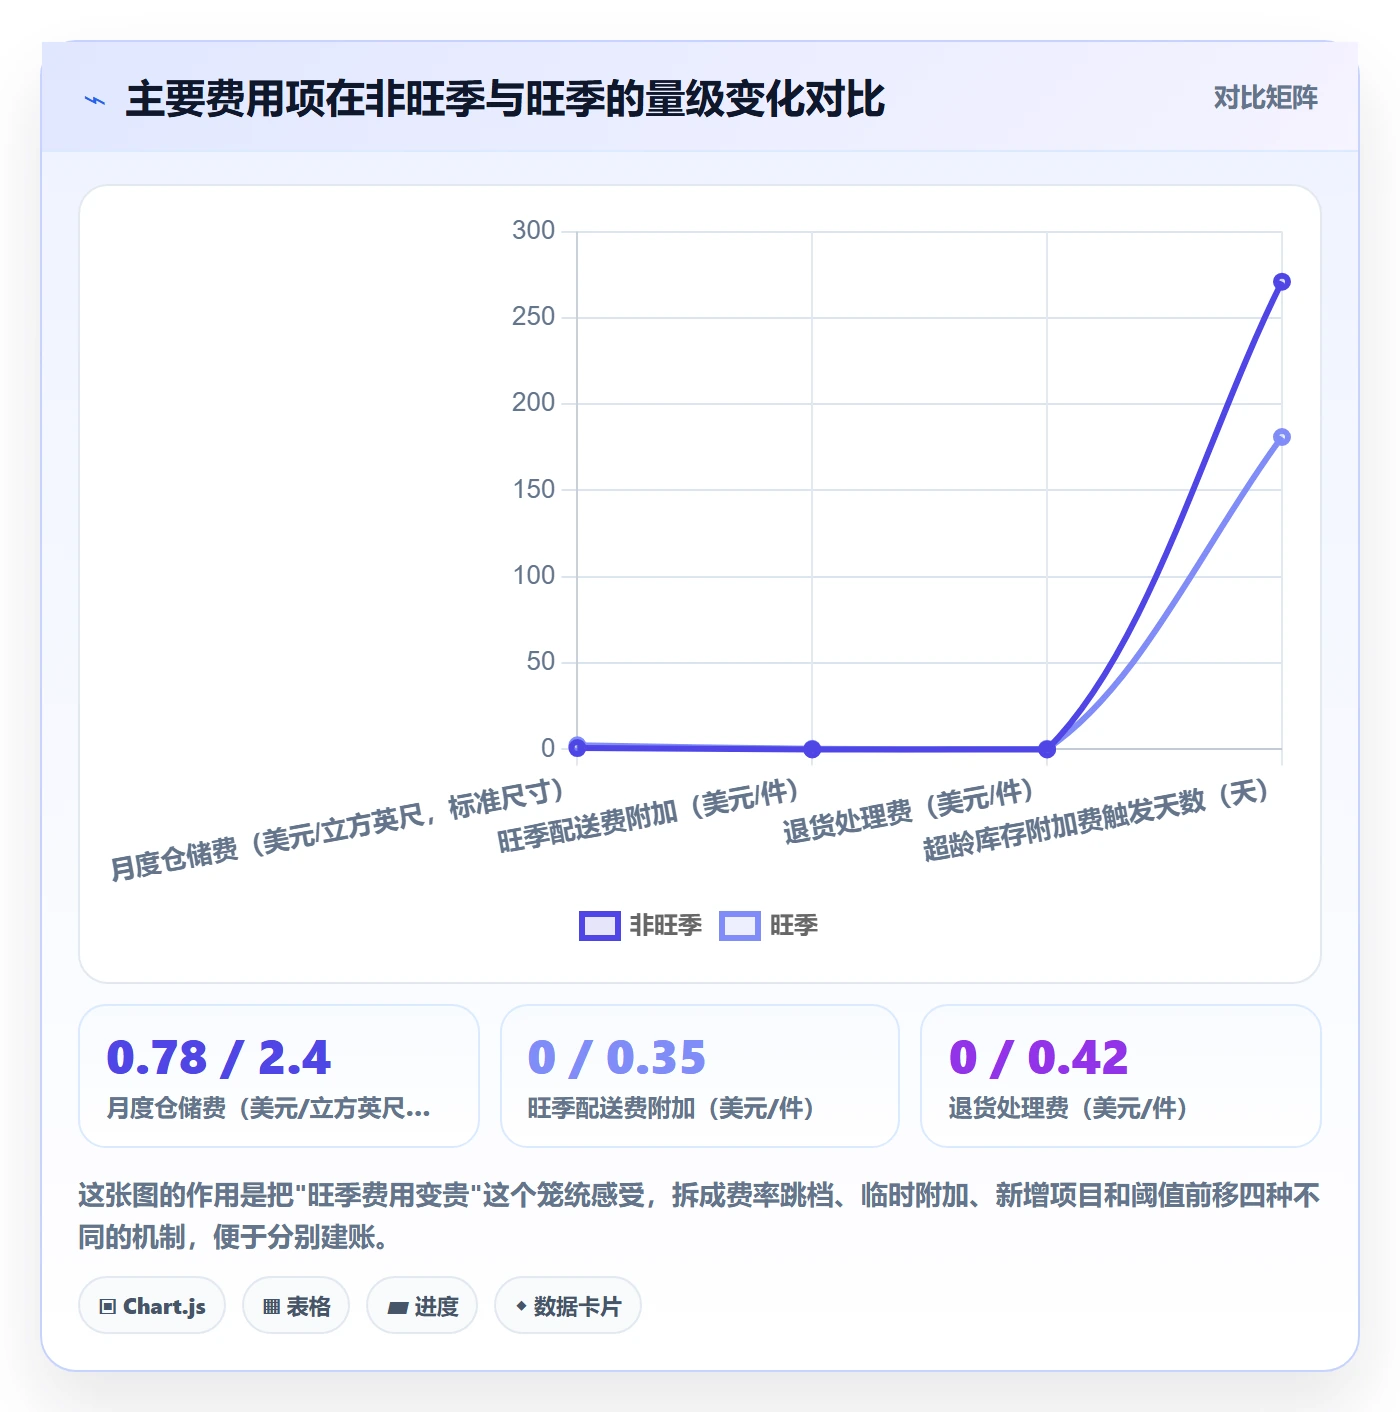Toggle the 非旺季 legend series
This screenshot has width=1400, height=1412.
[641, 925]
